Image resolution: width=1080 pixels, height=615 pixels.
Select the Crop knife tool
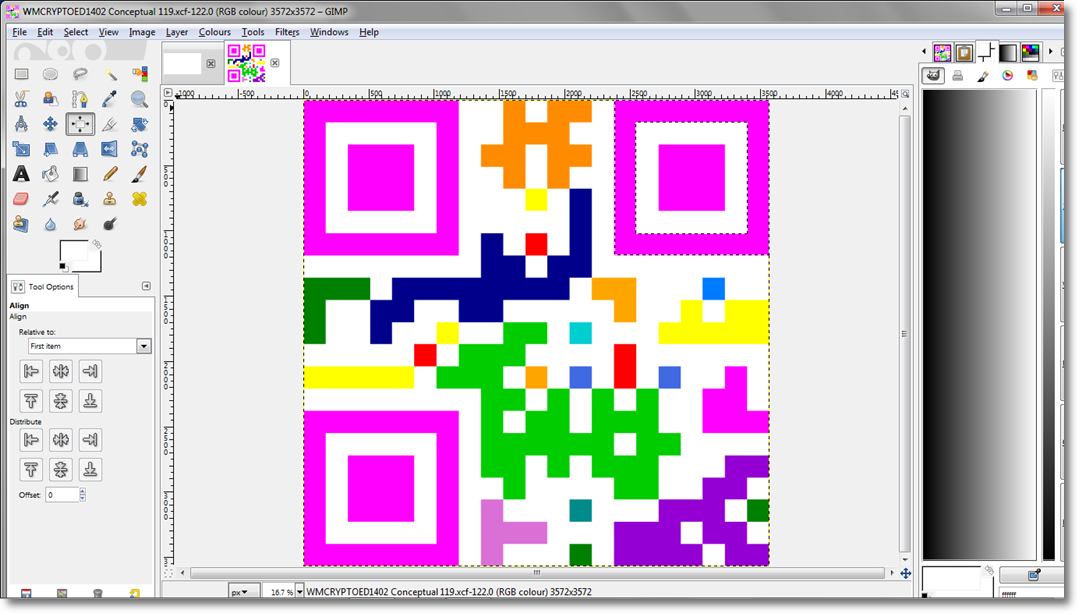[x=110, y=124]
